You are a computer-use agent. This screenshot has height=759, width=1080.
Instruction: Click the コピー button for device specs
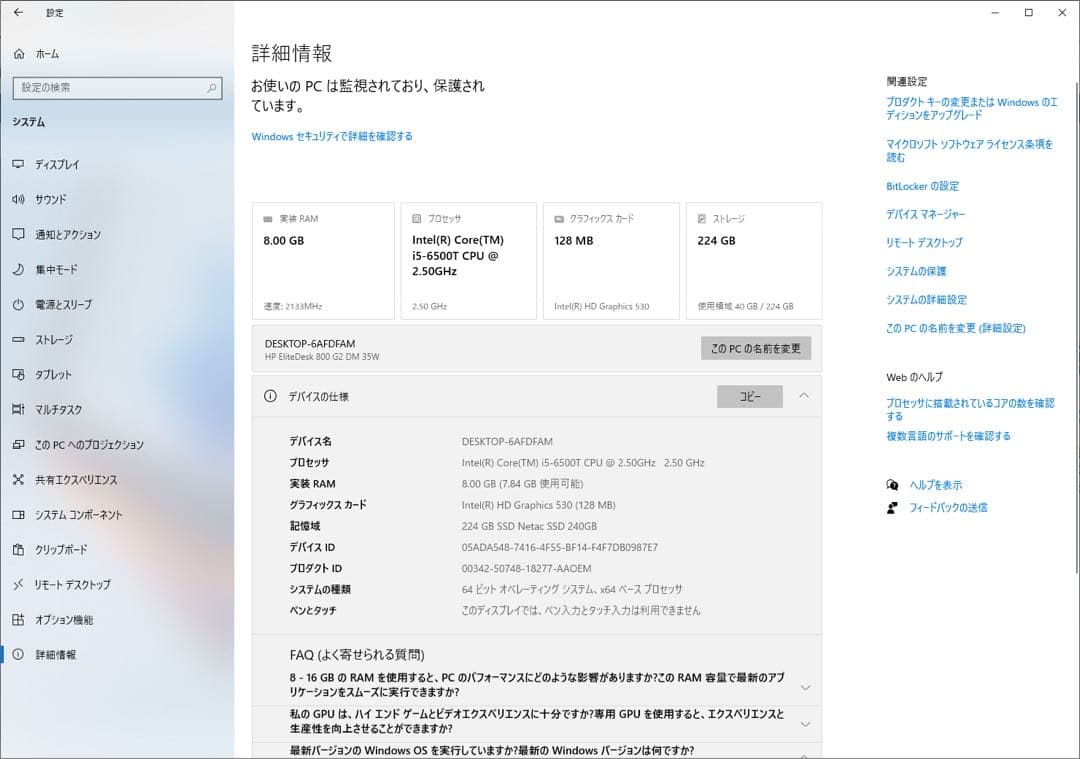click(752, 396)
